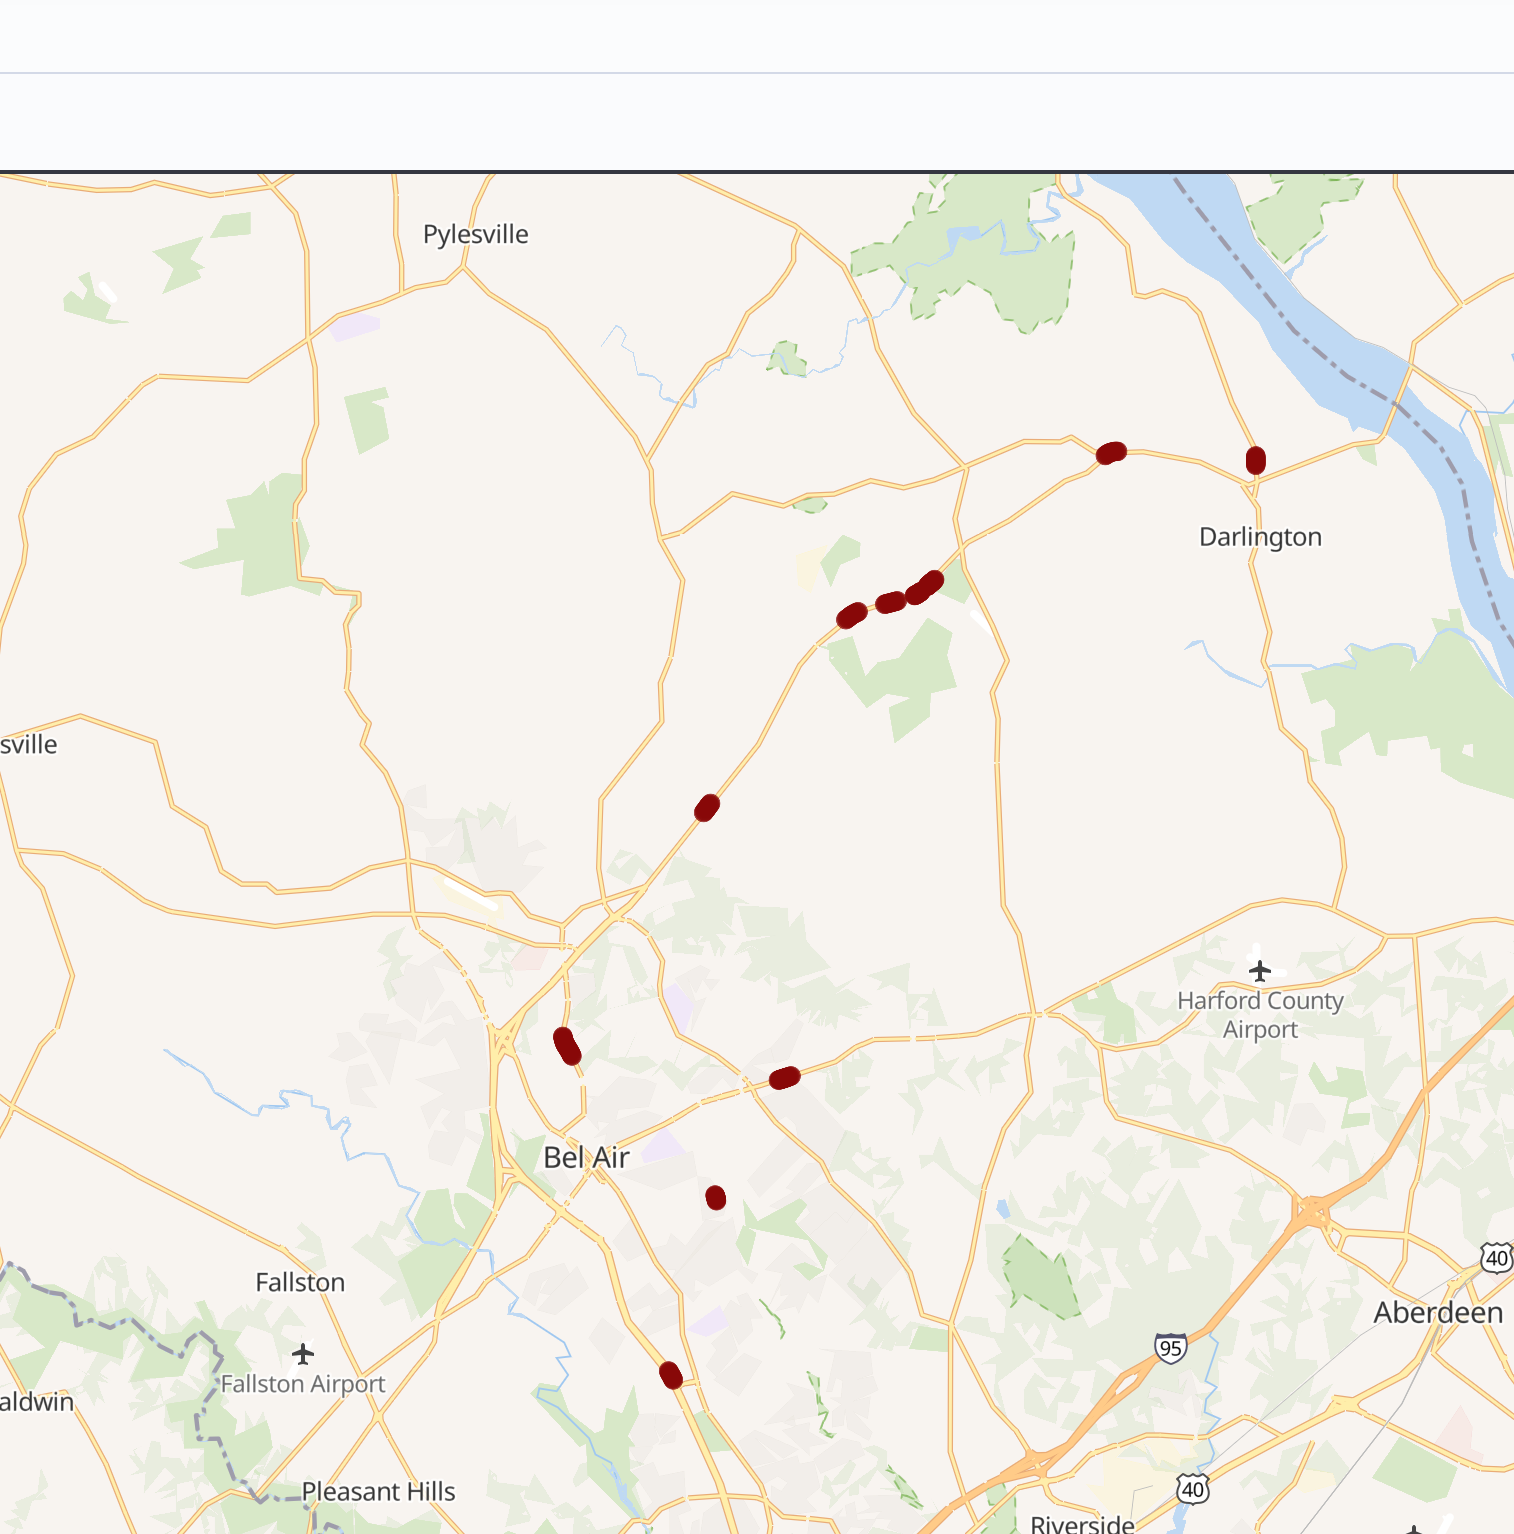Click the red marker northwest of Bel Air
Image resolution: width=1514 pixels, height=1534 pixels.
click(x=567, y=1046)
